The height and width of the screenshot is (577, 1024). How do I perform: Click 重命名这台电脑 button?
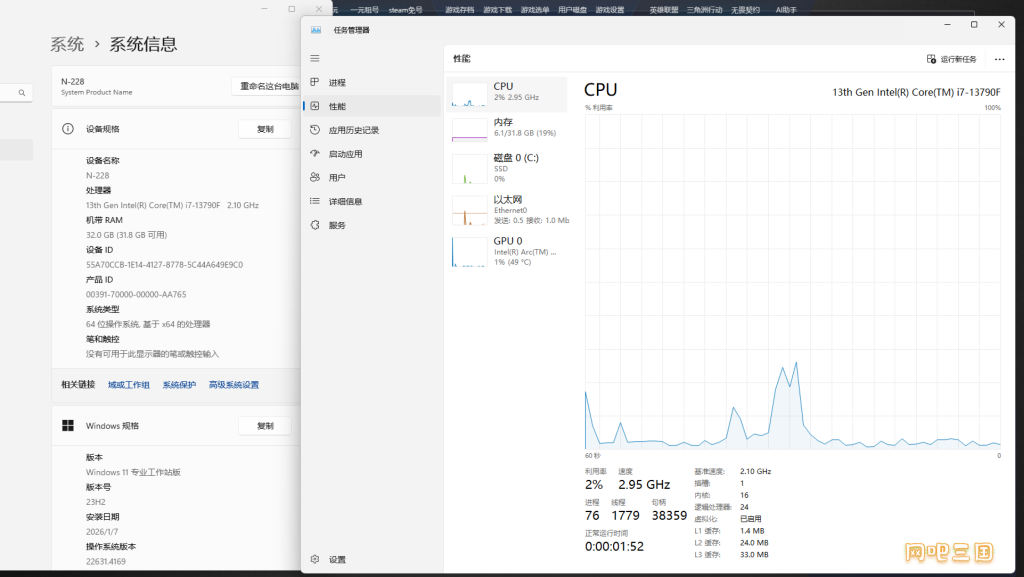pyautogui.click(x=266, y=86)
